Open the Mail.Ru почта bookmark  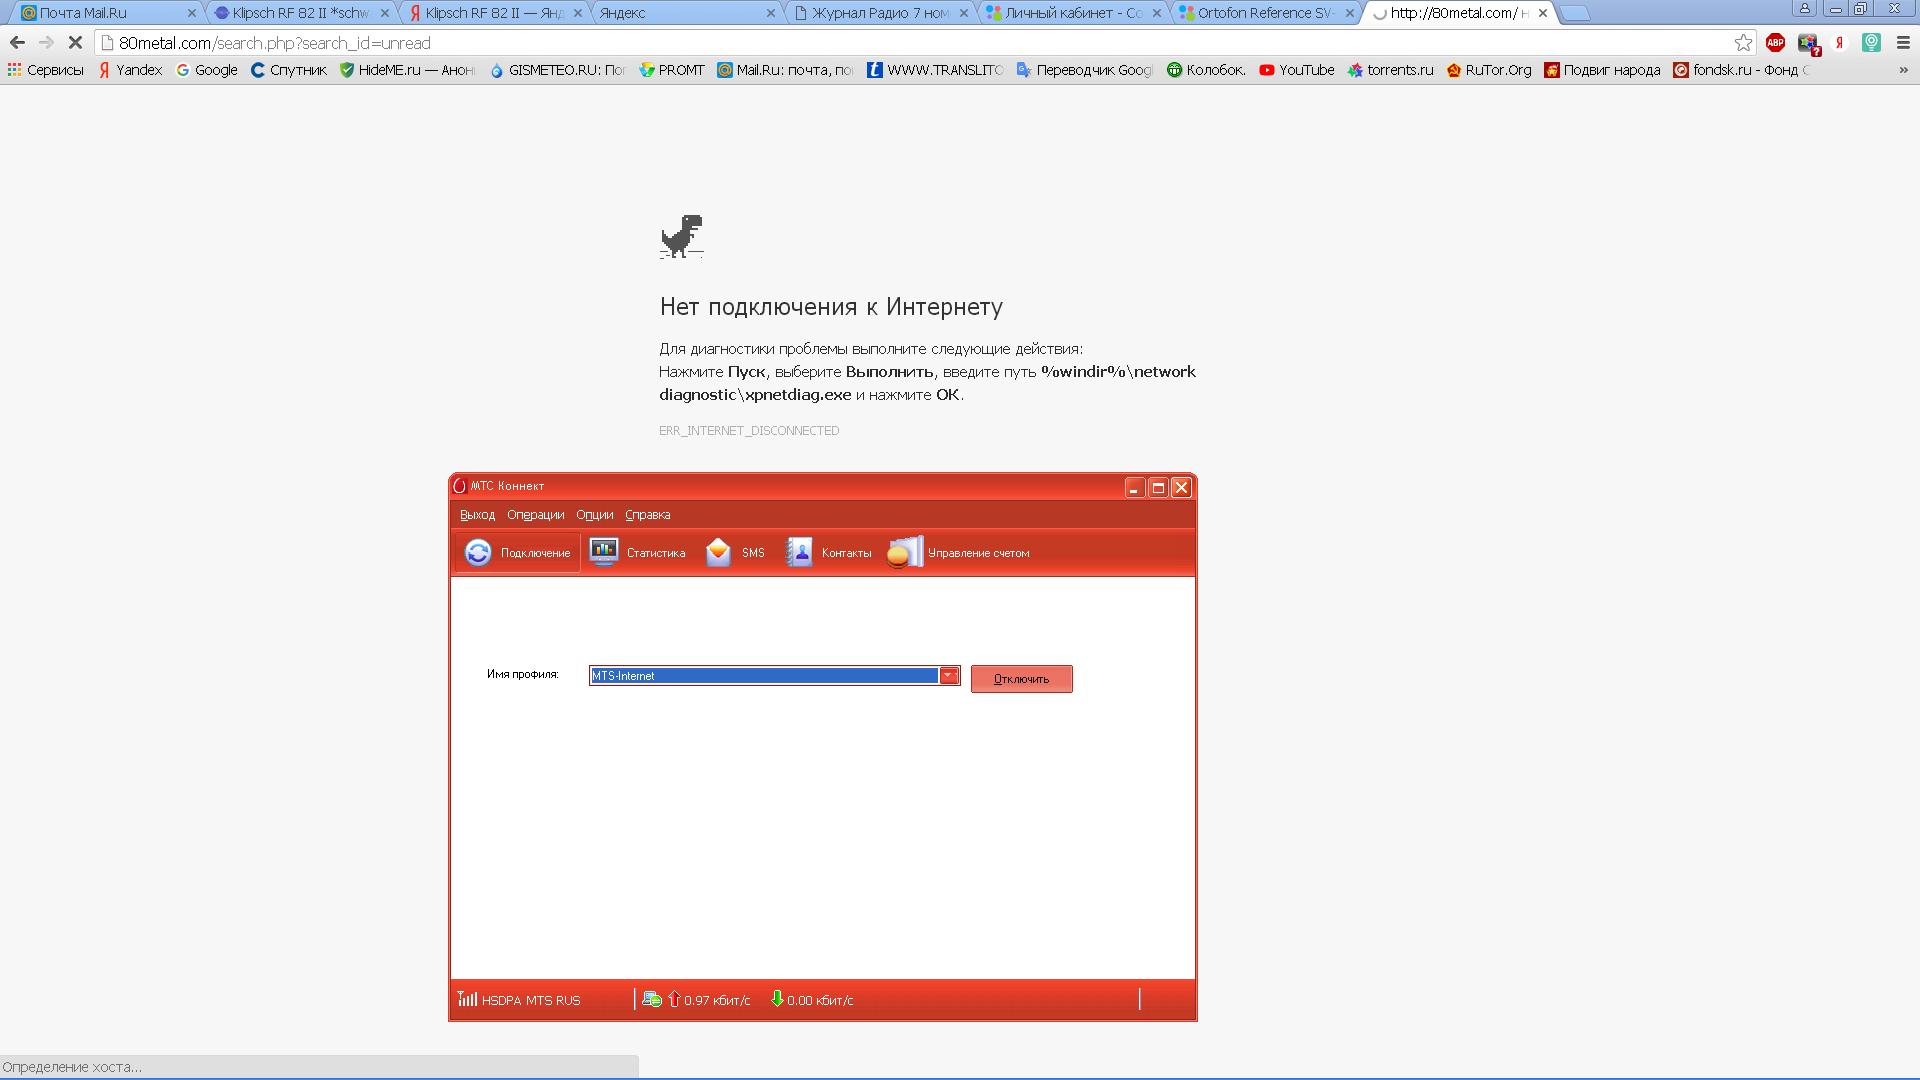[785, 70]
